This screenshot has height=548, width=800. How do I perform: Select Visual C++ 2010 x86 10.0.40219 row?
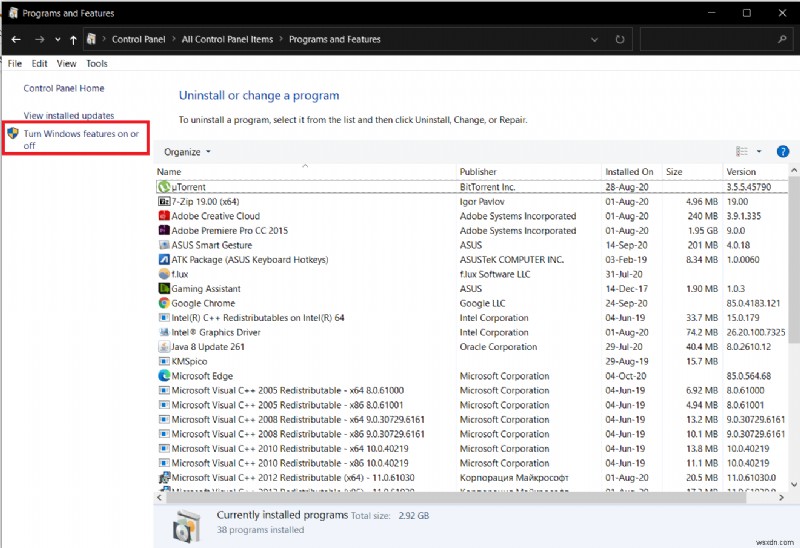pyautogui.click(x=471, y=463)
